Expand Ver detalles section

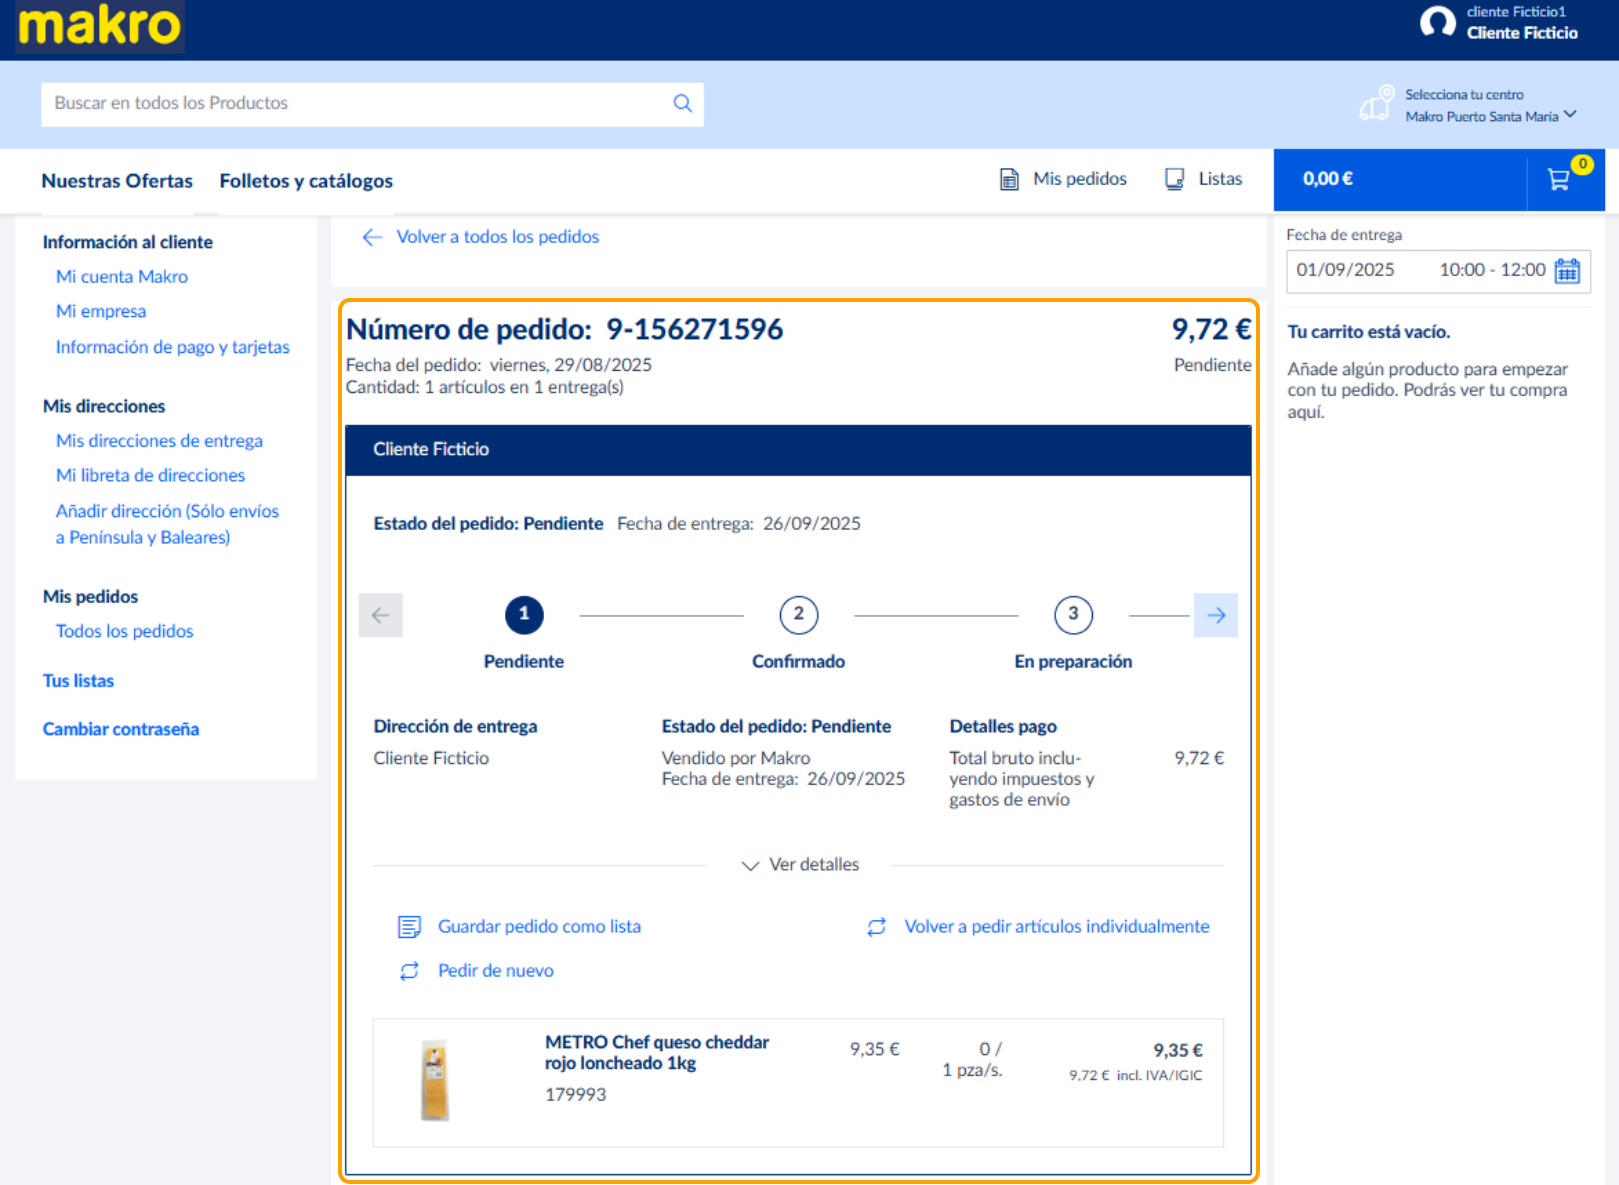pos(800,865)
